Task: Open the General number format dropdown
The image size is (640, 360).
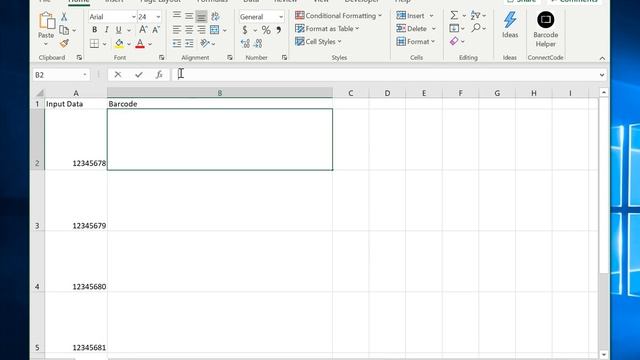Action: pyautogui.click(x=281, y=17)
